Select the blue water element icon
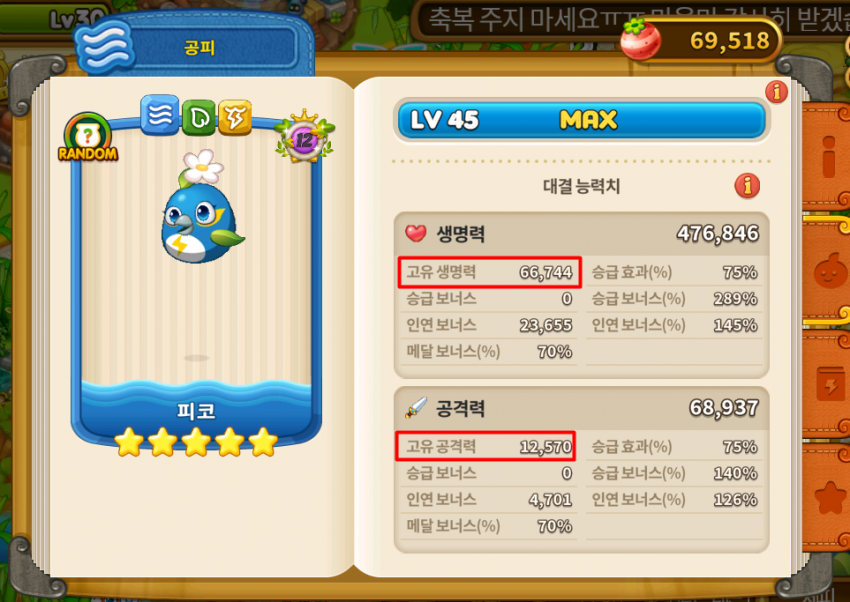850x602 pixels. tap(160, 115)
